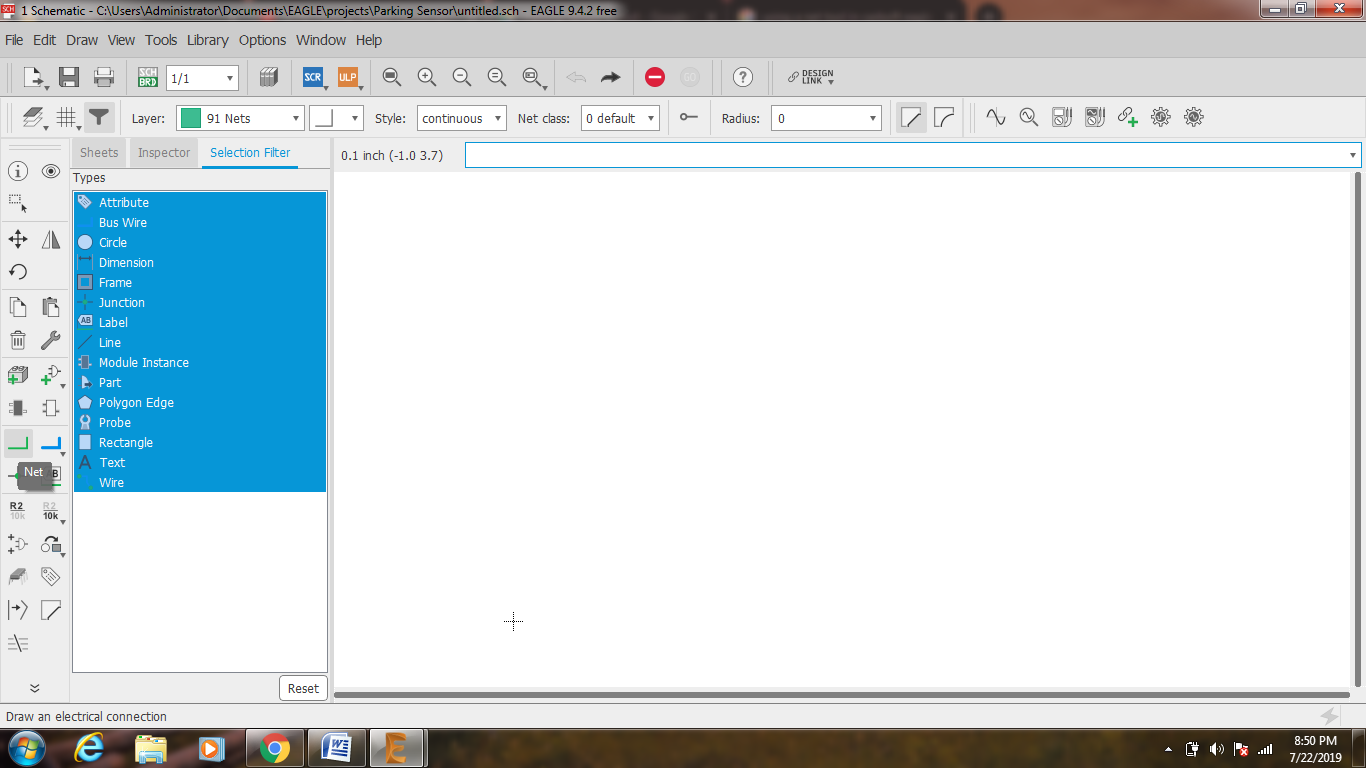Select the Info tool in the left toolbar
Image resolution: width=1368 pixels, height=770 pixels.
tap(18, 172)
